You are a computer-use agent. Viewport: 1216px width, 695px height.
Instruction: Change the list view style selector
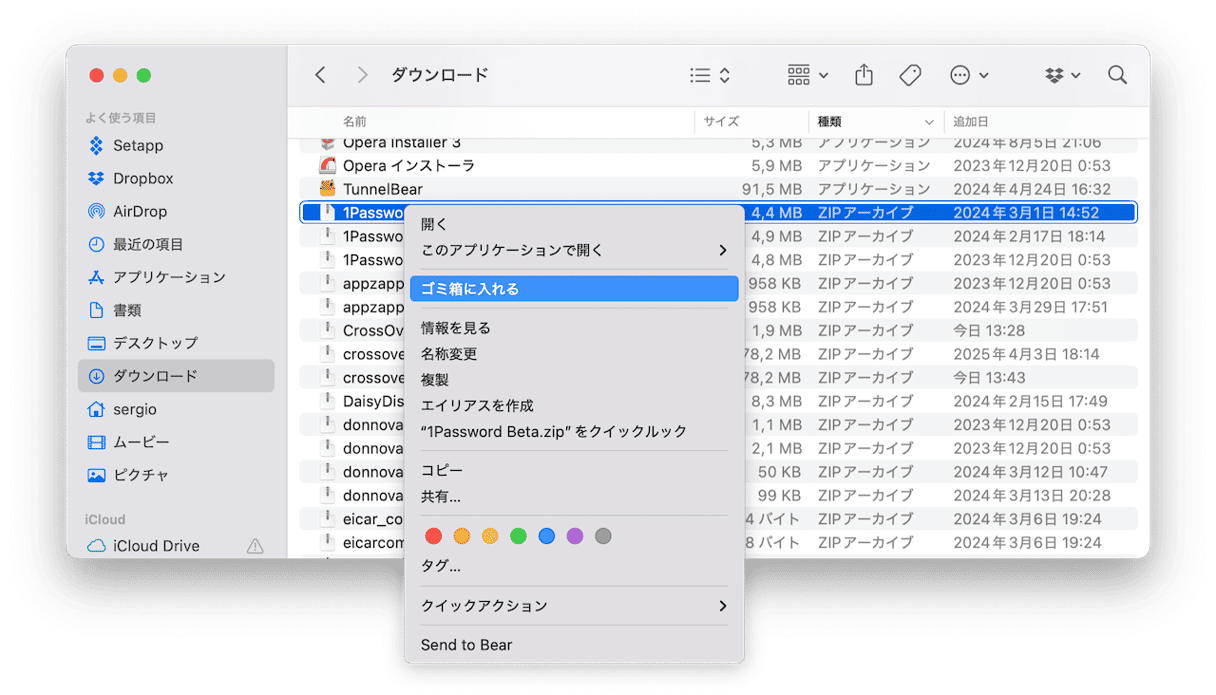[710, 75]
